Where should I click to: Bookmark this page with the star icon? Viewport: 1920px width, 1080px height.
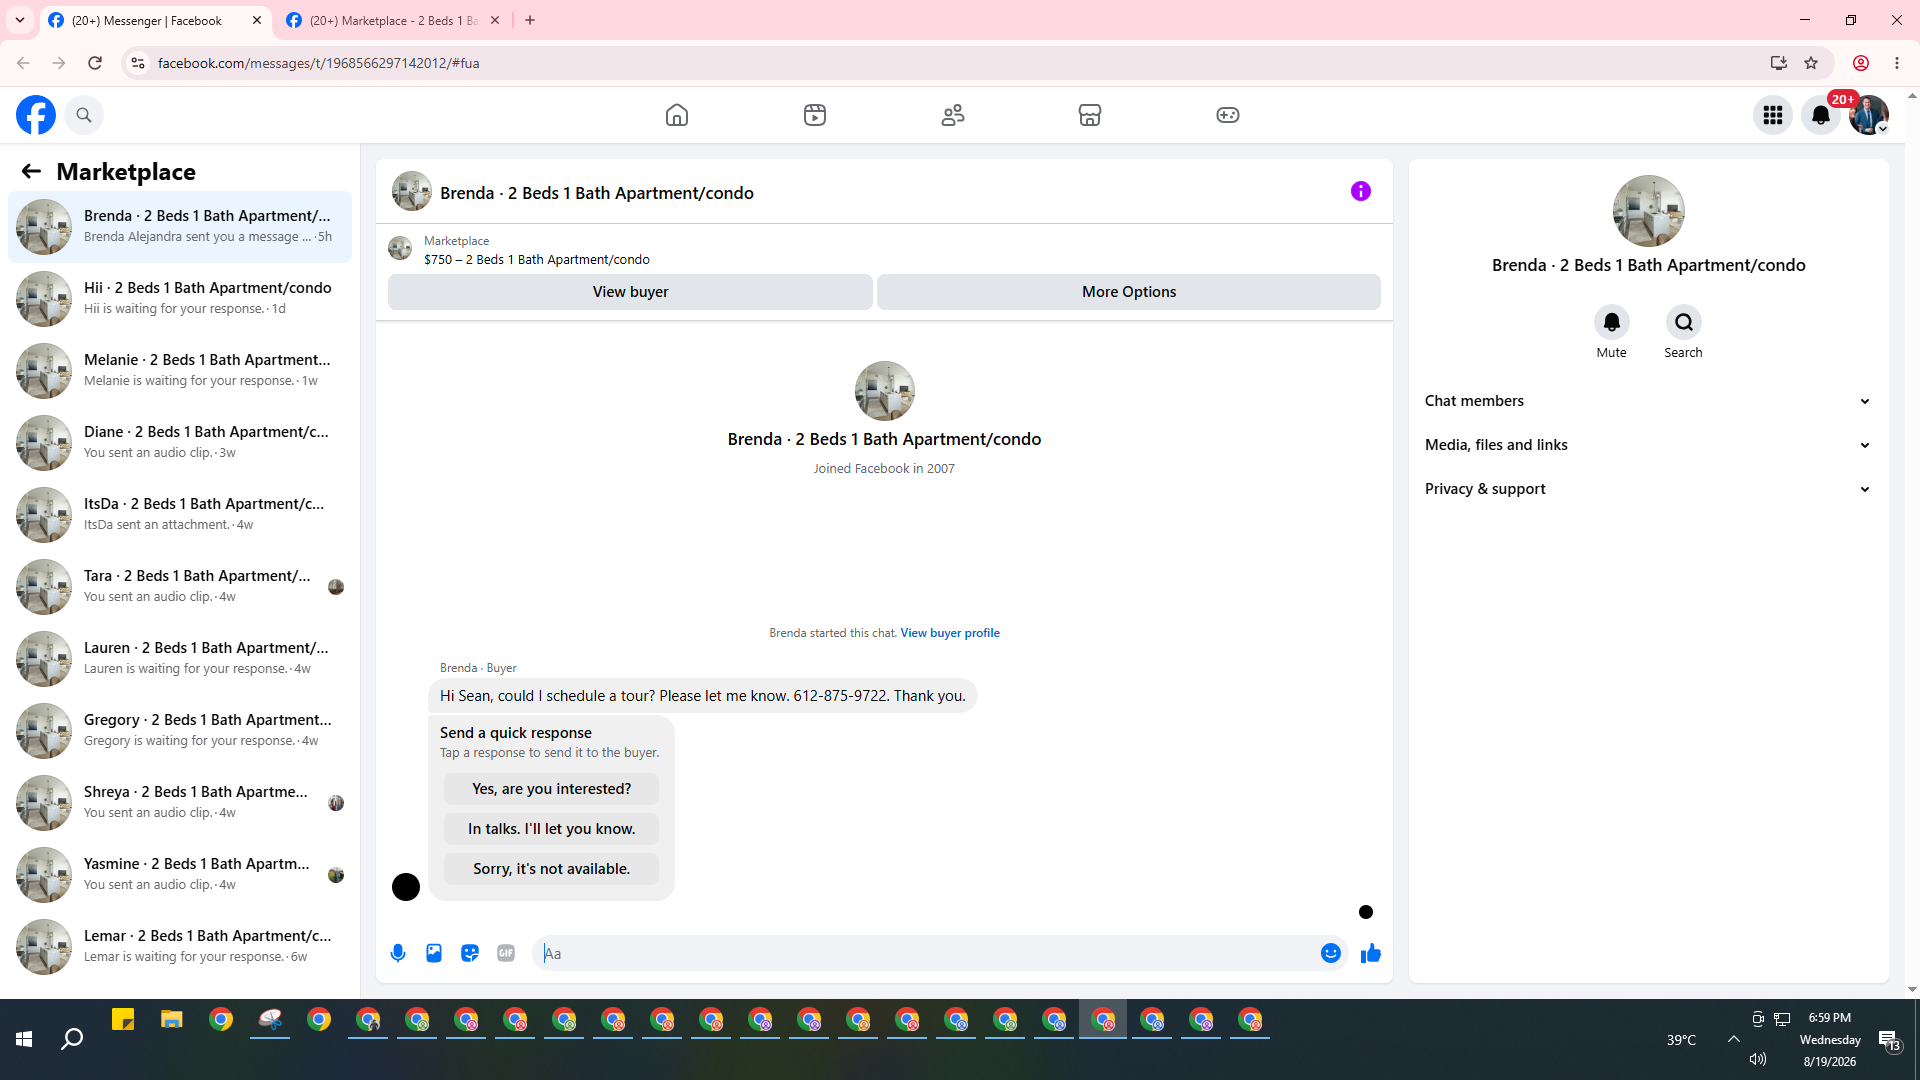point(1811,63)
